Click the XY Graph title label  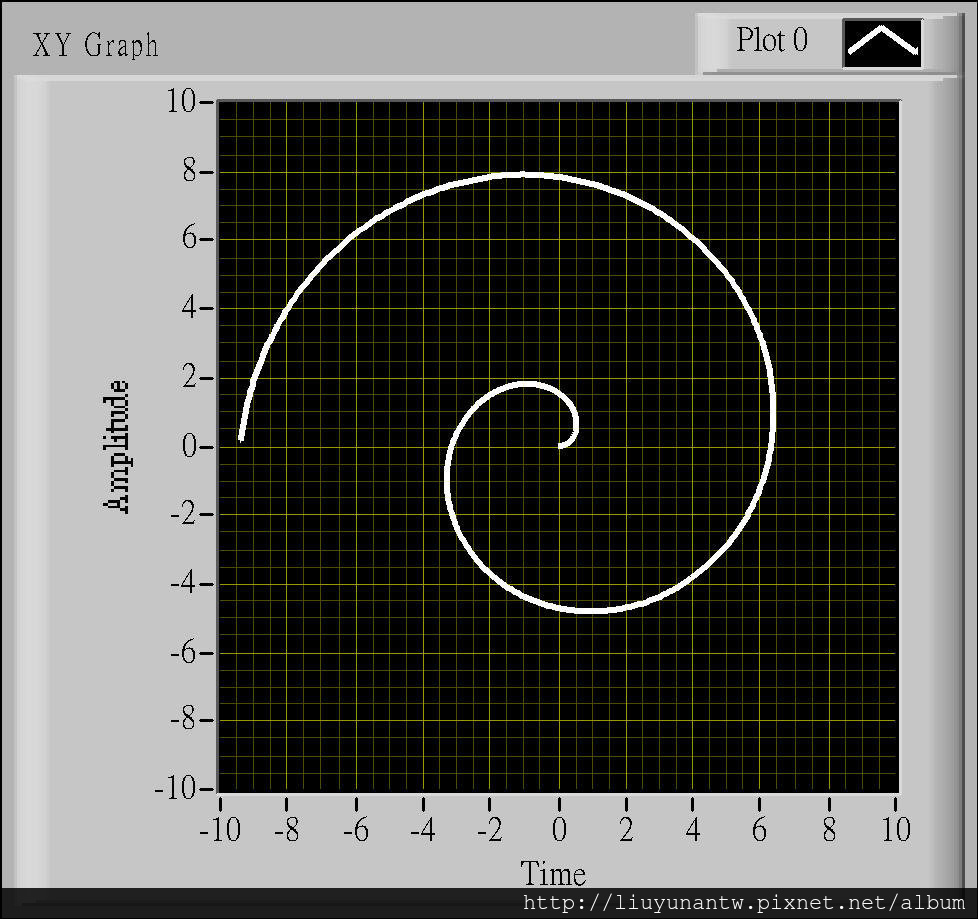95,46
